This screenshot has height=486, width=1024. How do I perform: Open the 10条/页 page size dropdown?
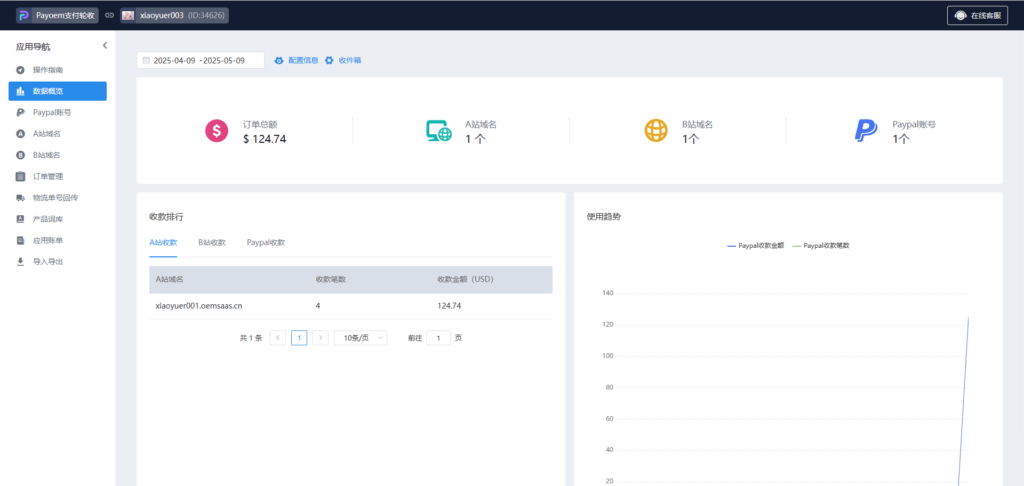pyautogui.click(x=360, y=338)
